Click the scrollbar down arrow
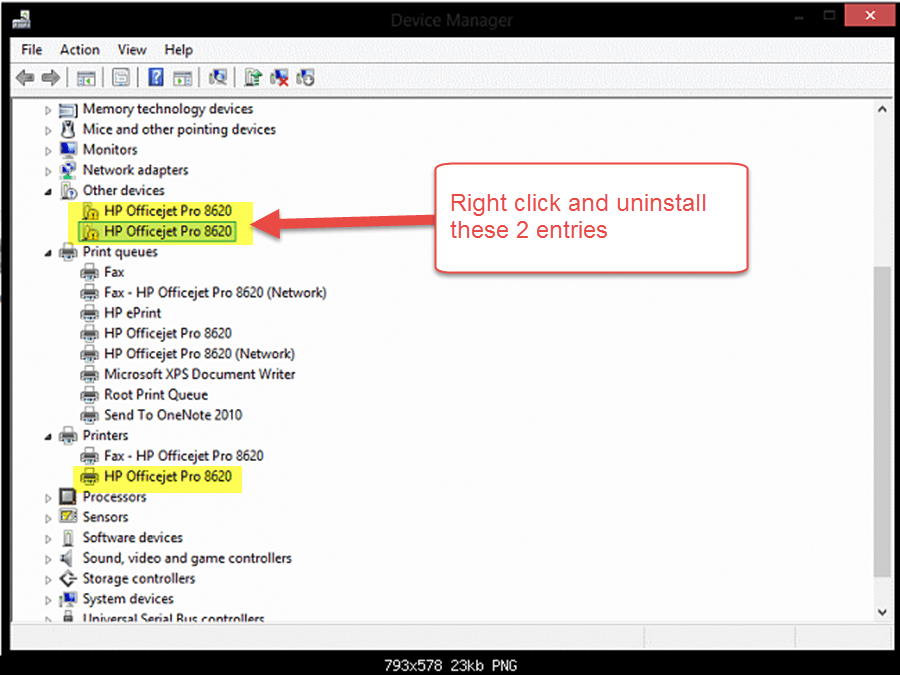 (883, 611)
